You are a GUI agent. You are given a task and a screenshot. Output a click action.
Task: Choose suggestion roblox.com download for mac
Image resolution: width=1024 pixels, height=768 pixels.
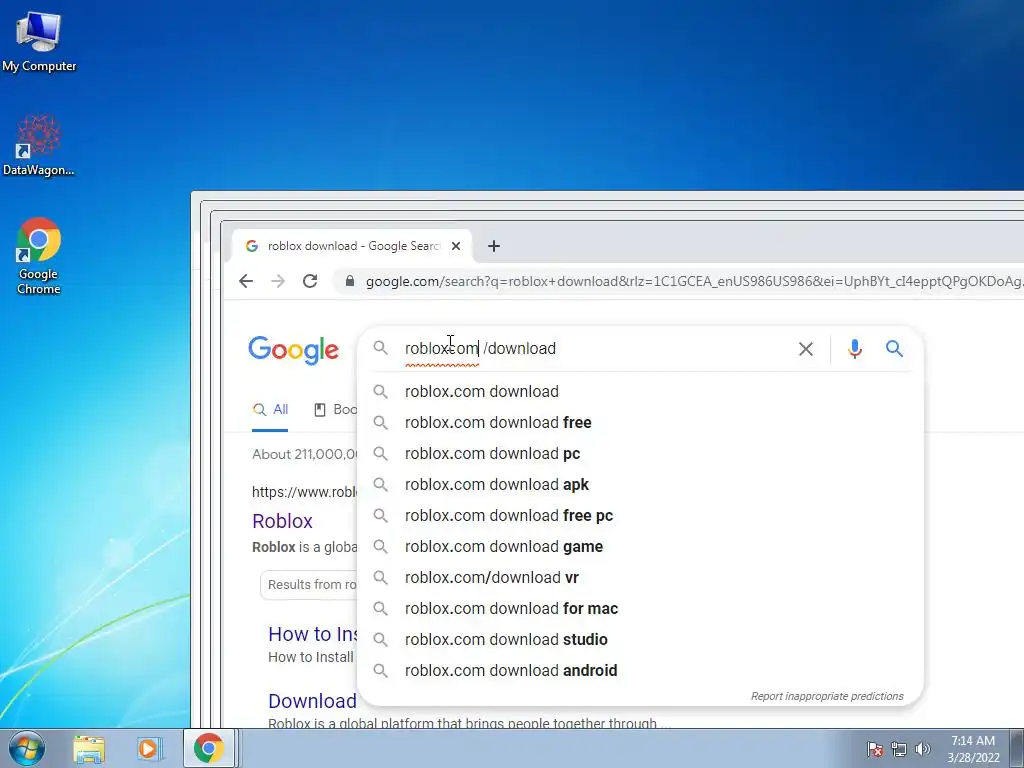(x=640, y=609)
